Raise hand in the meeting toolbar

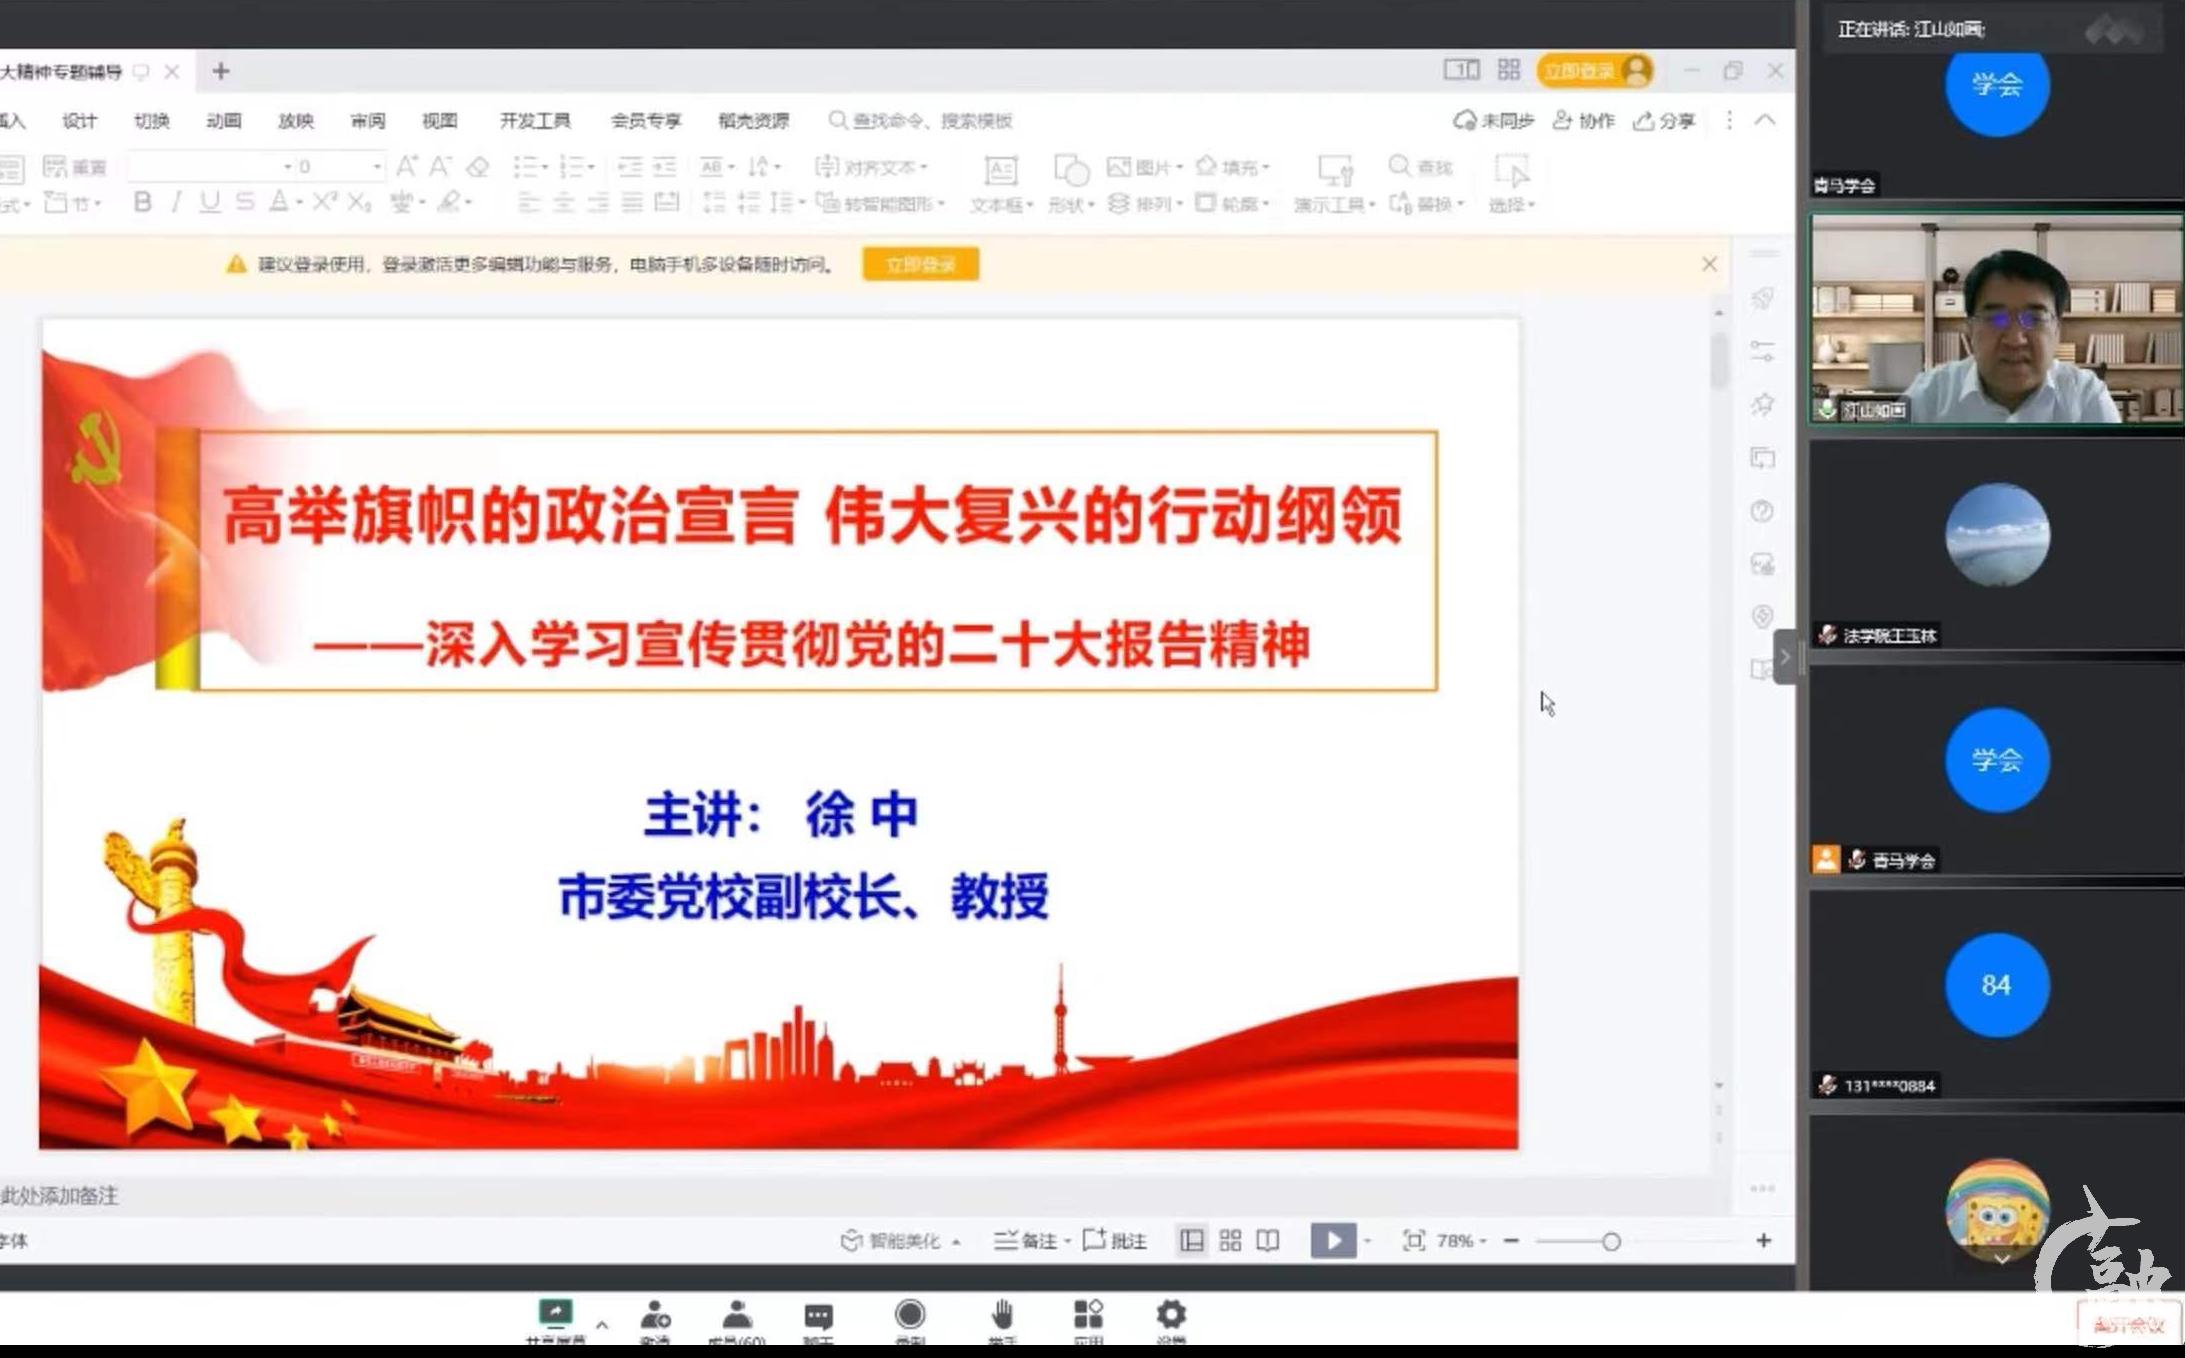1002,1315
